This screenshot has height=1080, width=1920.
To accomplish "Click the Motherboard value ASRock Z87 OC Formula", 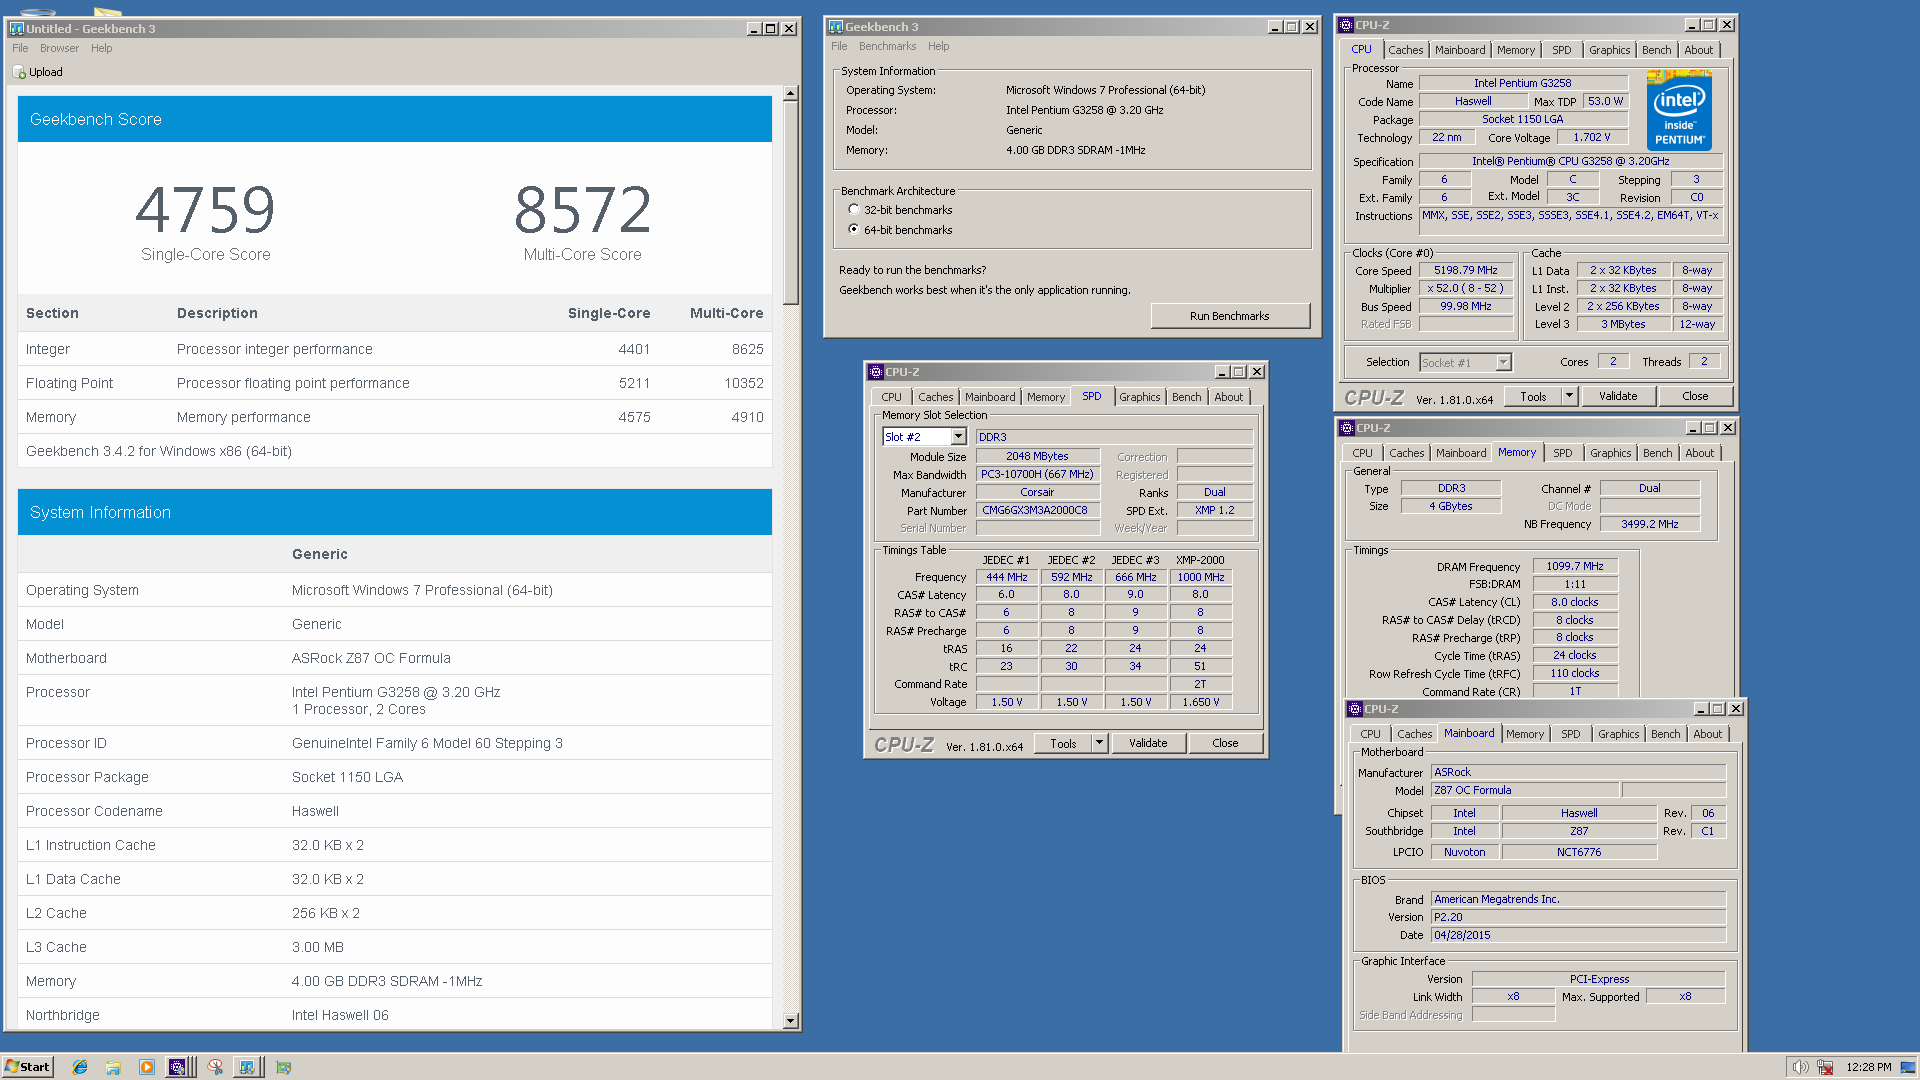I will pyautogui.click(x=371, y=658).
